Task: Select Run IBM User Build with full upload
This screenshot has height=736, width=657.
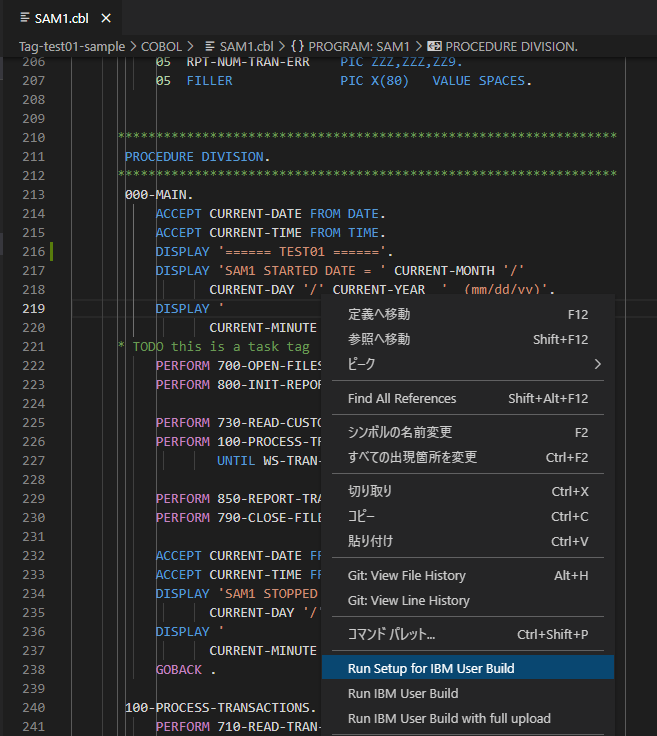Action: 468,718
